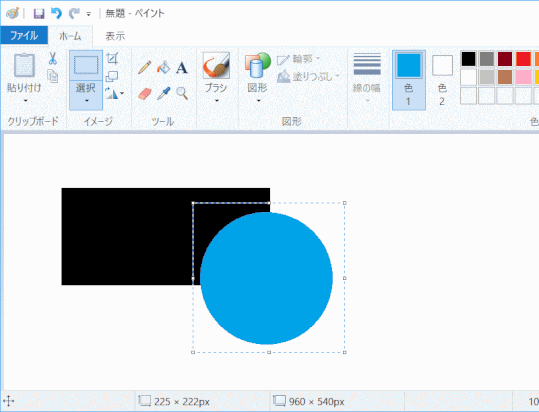Pick the bright red color swatch
This screenshot has width=539, height=412.
pyautogui.click(x=523, y=59)
